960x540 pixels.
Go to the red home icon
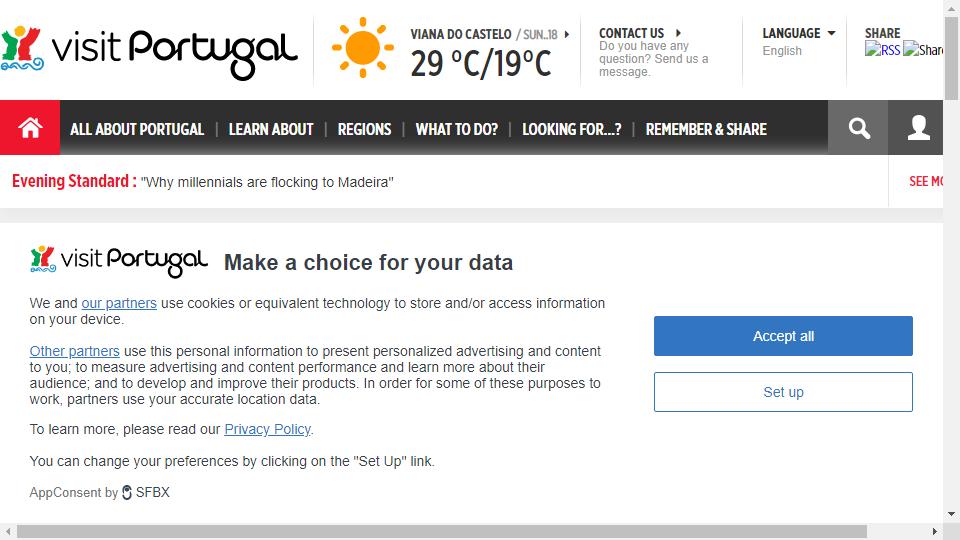(30, 127)
